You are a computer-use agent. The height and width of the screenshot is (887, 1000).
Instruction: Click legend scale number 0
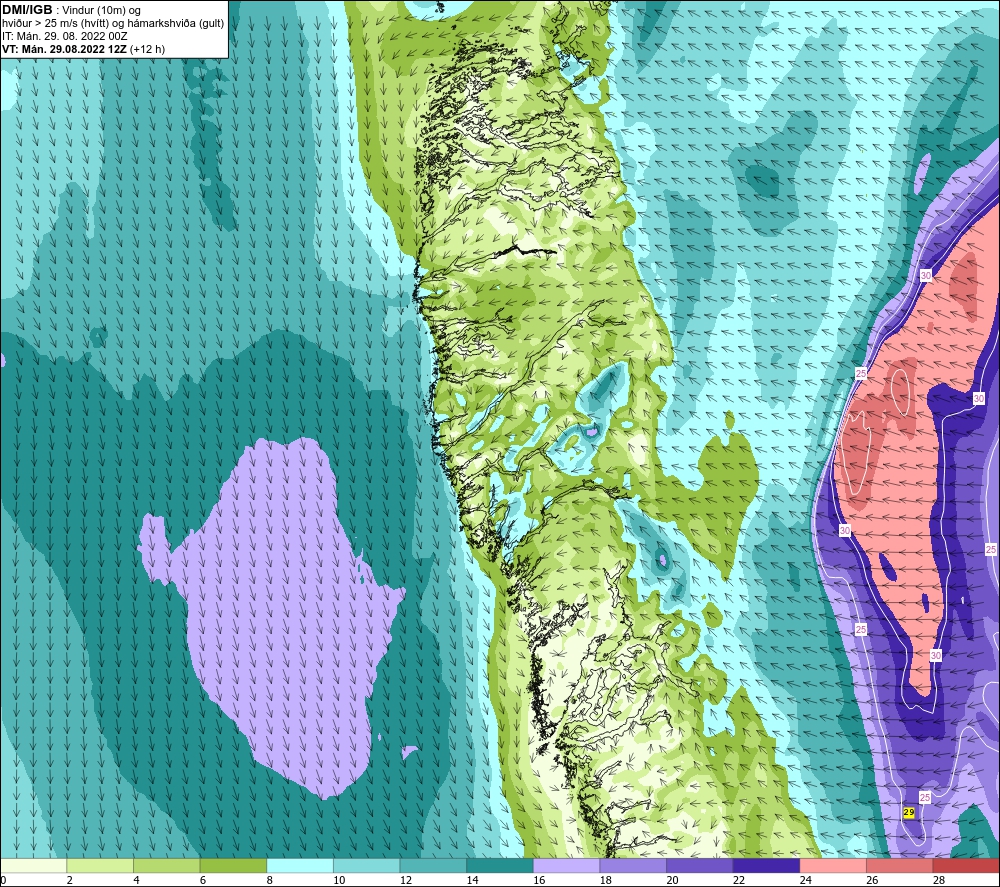[3, 881]
